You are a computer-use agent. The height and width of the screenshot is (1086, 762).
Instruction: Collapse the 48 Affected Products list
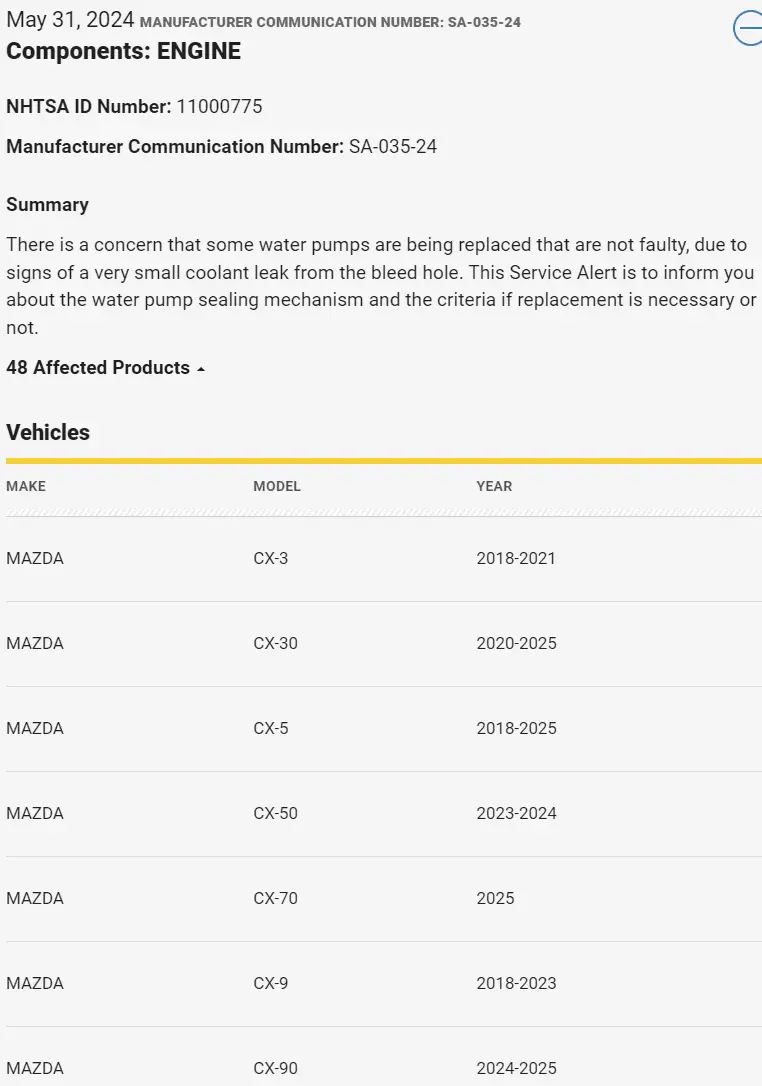pyautogui.click(x=105, y=368)
